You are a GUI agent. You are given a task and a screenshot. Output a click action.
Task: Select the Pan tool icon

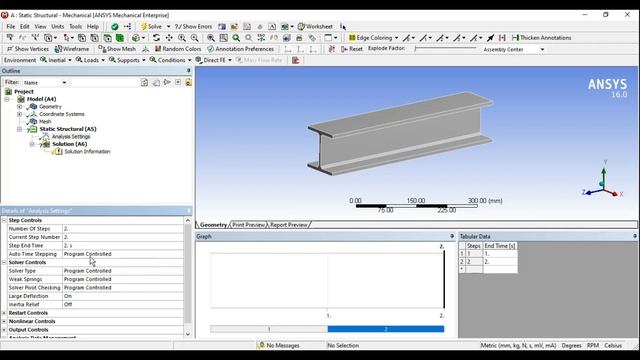169,38
